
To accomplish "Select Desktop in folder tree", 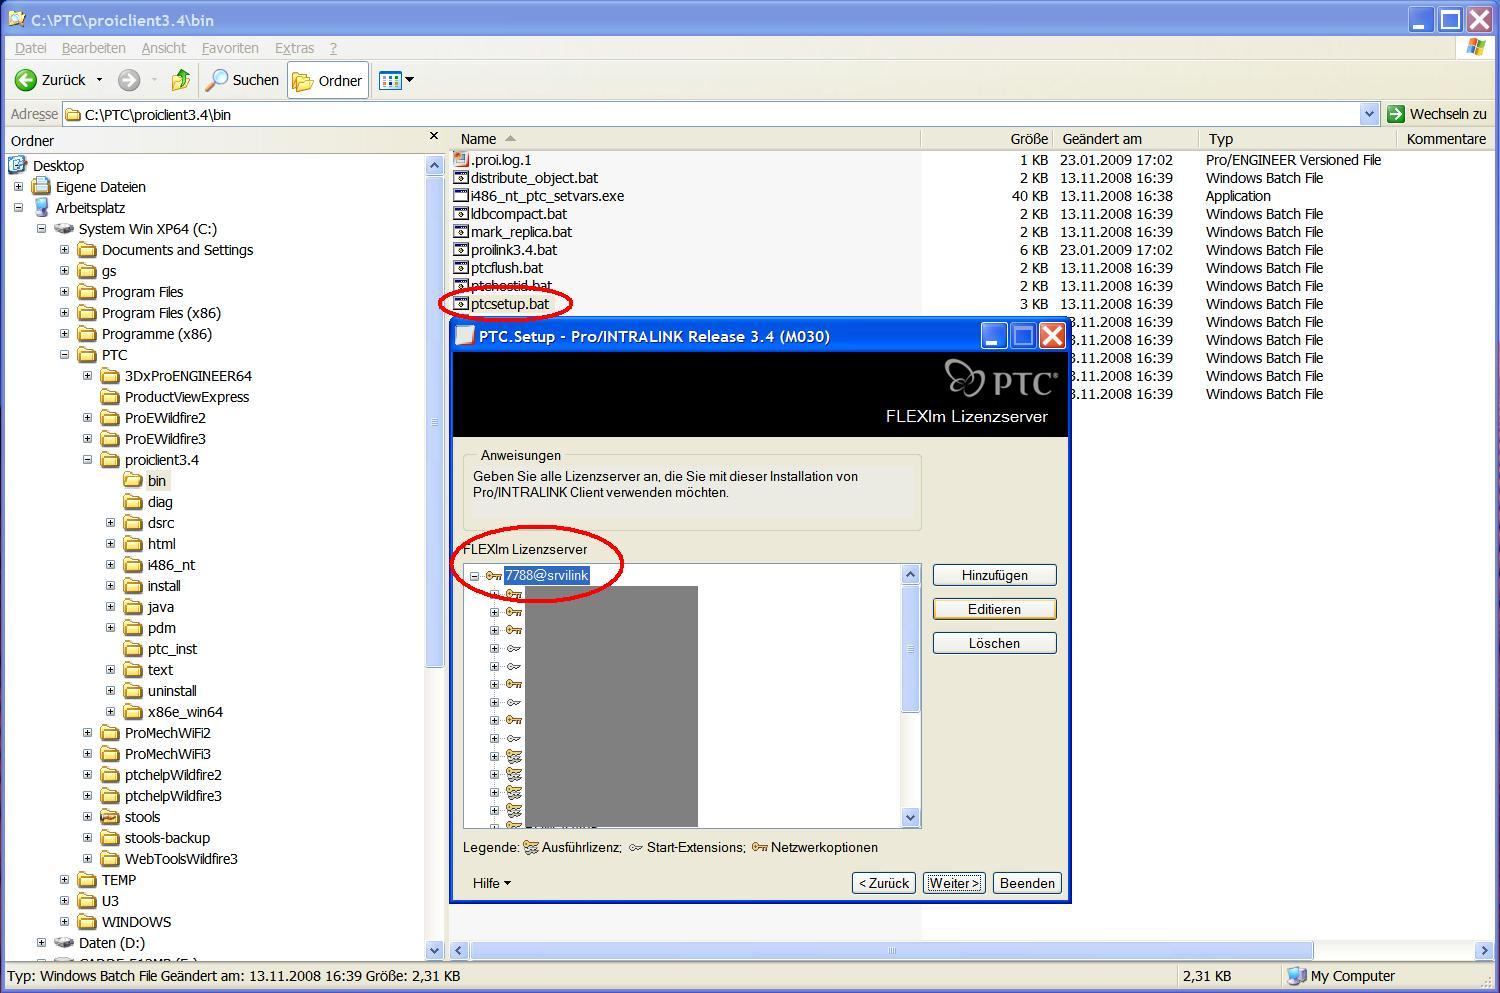I will coord(58,166).
